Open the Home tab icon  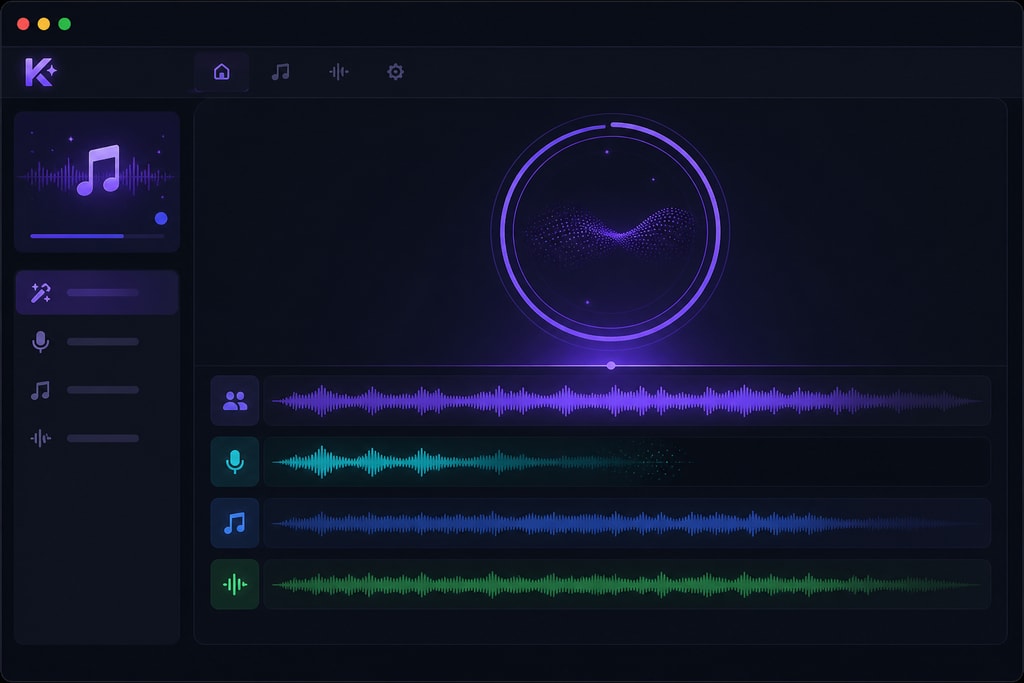click(221, 72)
